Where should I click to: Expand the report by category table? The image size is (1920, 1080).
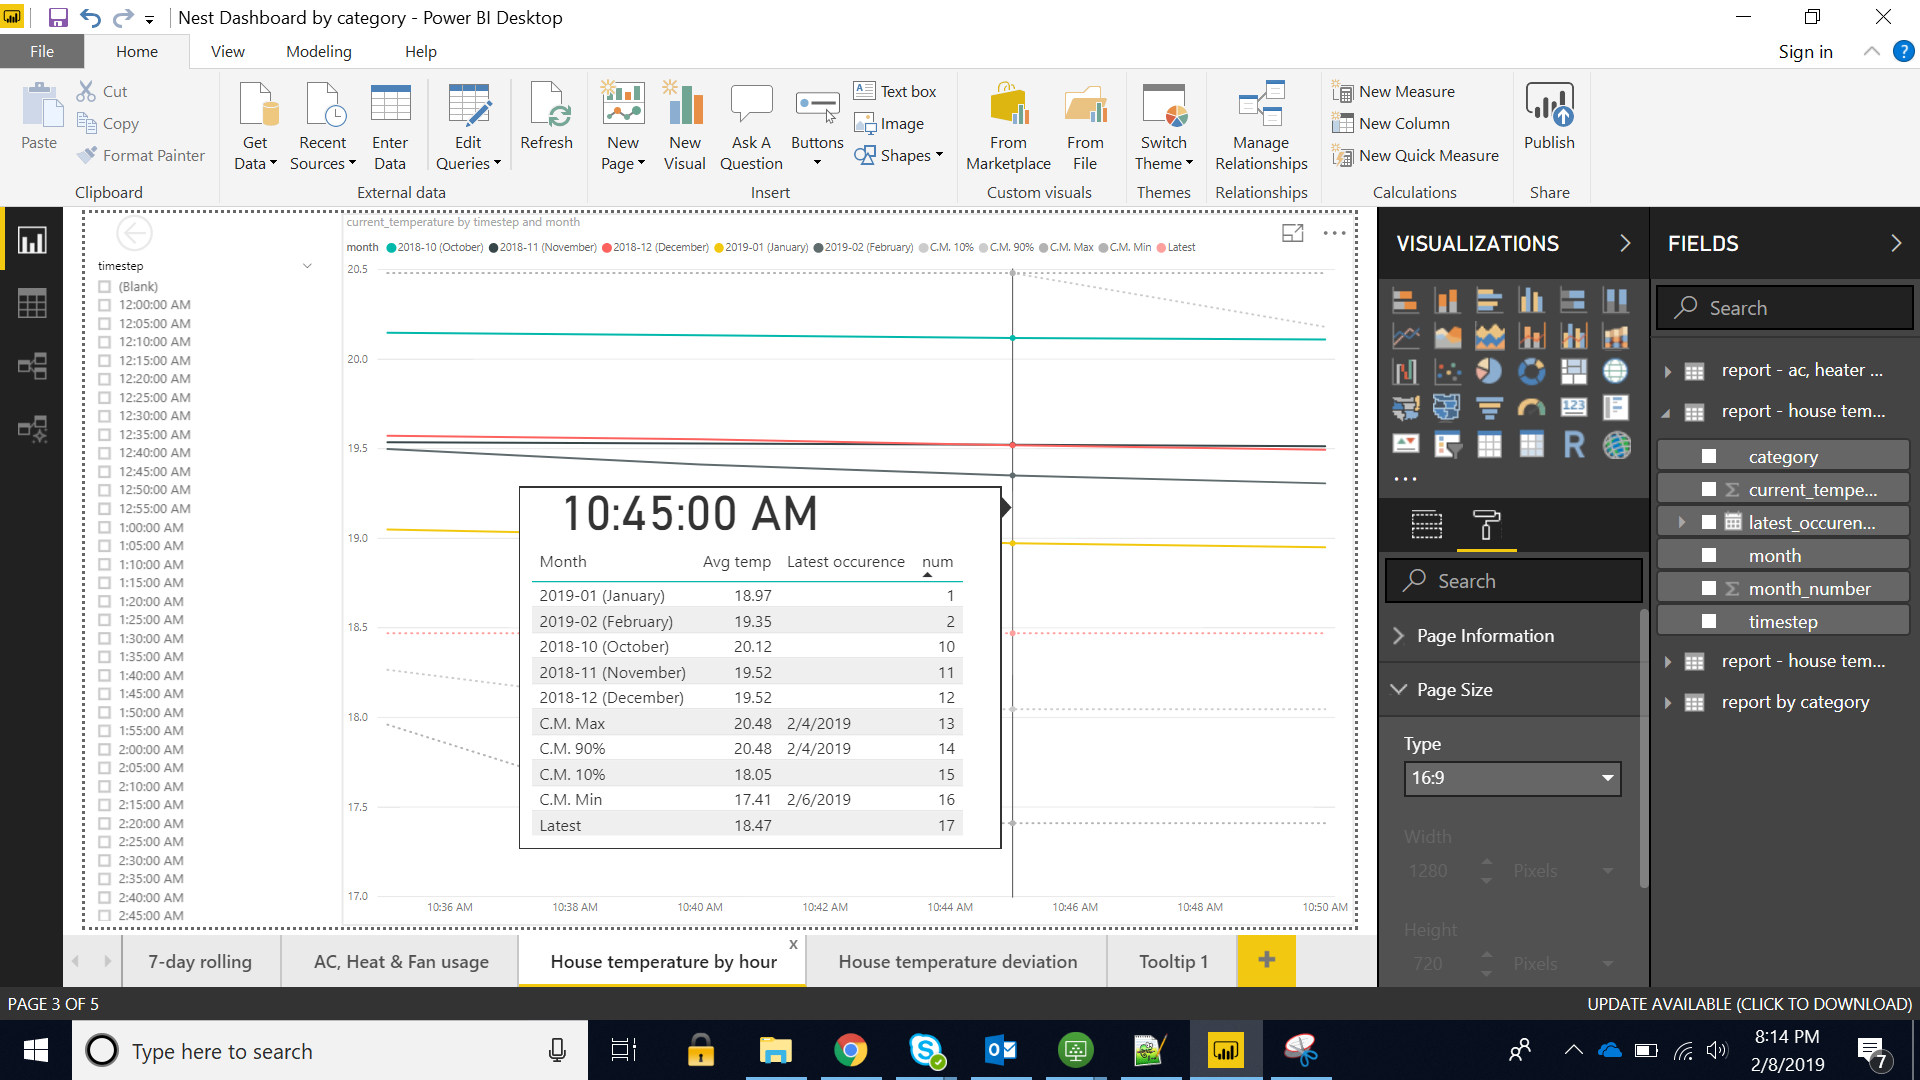click(1667, 703)
